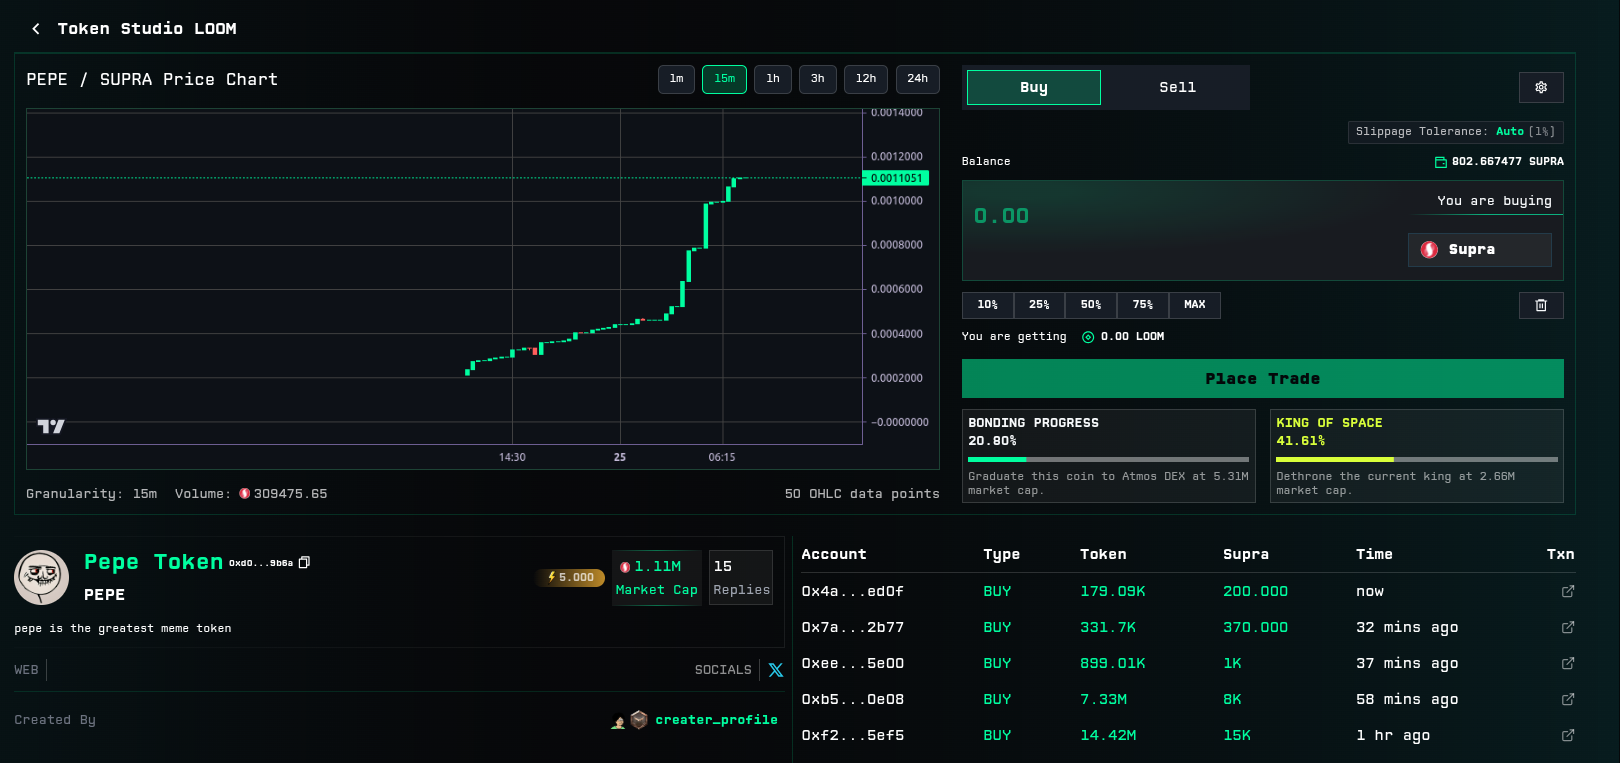Open trade settings gear icon
The width and height of the screenshot is (1620, 763).
[x=1541, y=87]
